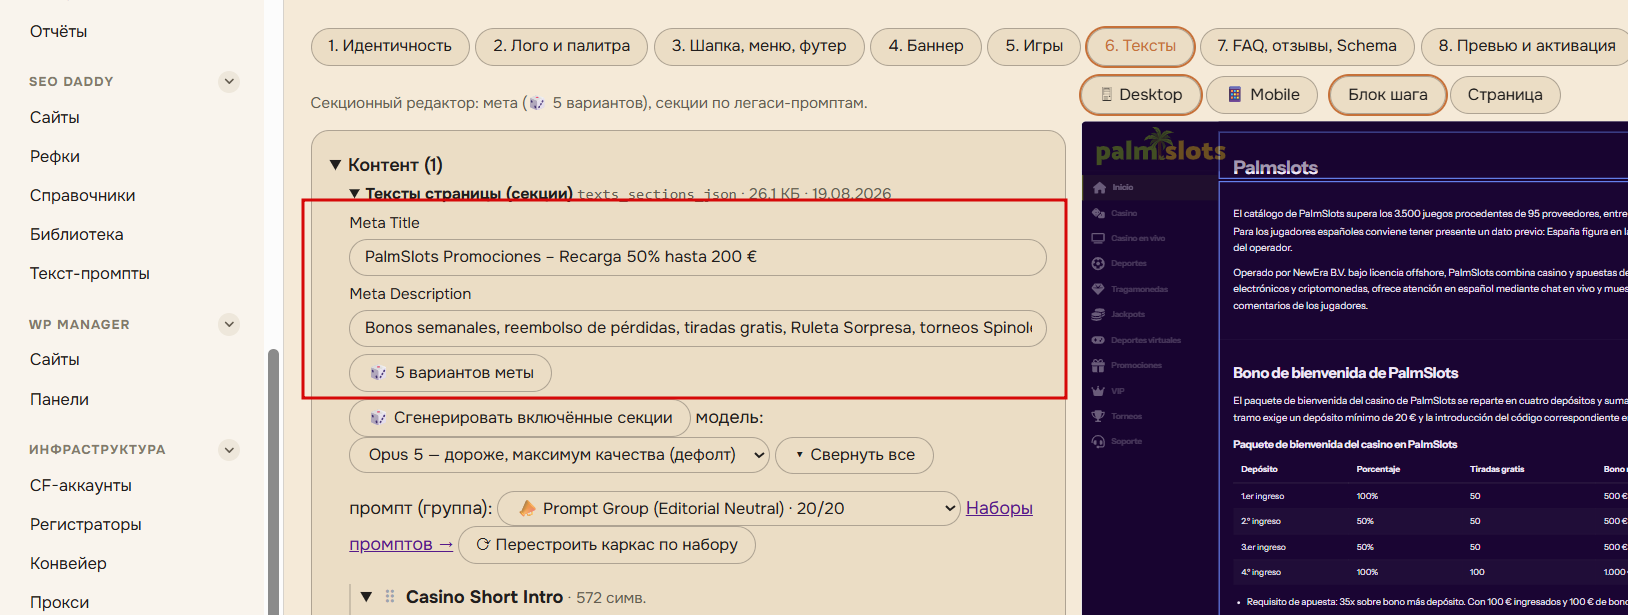The height and width of the screenshot is (615, 1628).
Task: Click the phone icon on the Mobile button
Action: click(1235, 94)
